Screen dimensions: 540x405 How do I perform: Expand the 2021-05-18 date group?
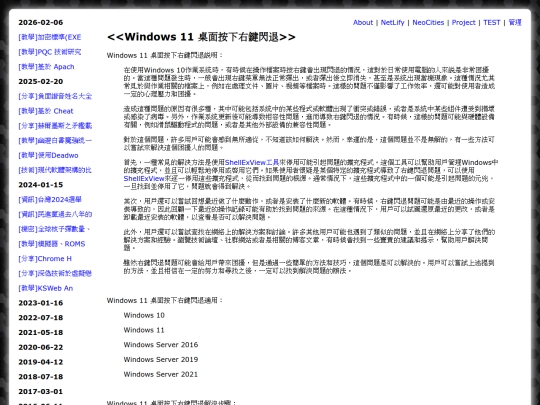pyautogui.click(x=41, y=333)
